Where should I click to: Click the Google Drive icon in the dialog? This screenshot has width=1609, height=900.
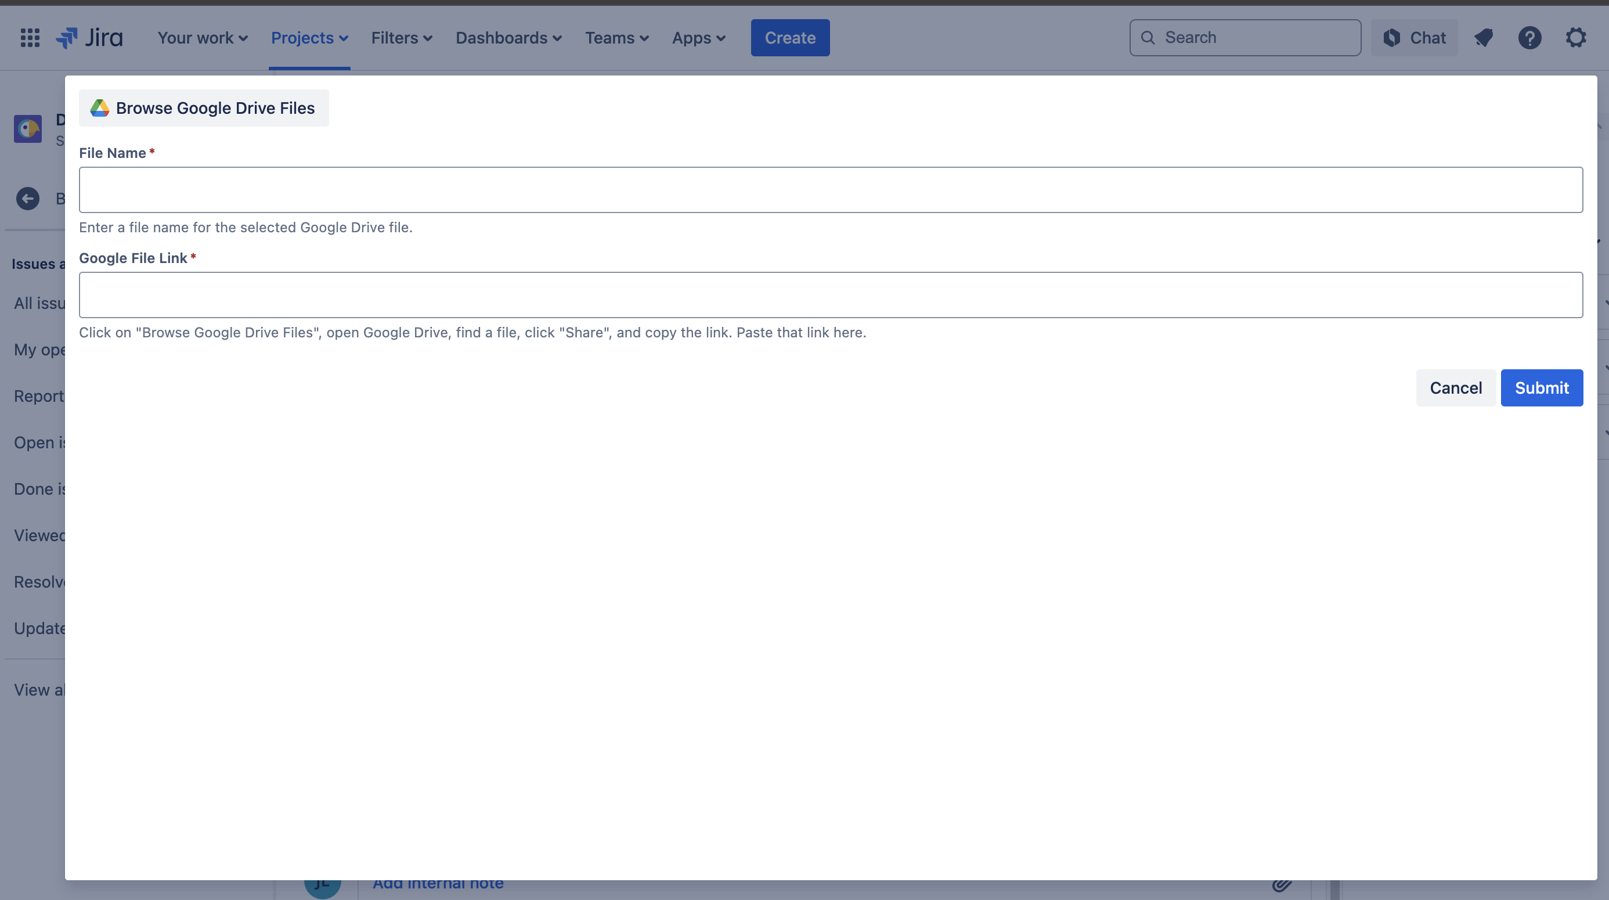(100, 107)
